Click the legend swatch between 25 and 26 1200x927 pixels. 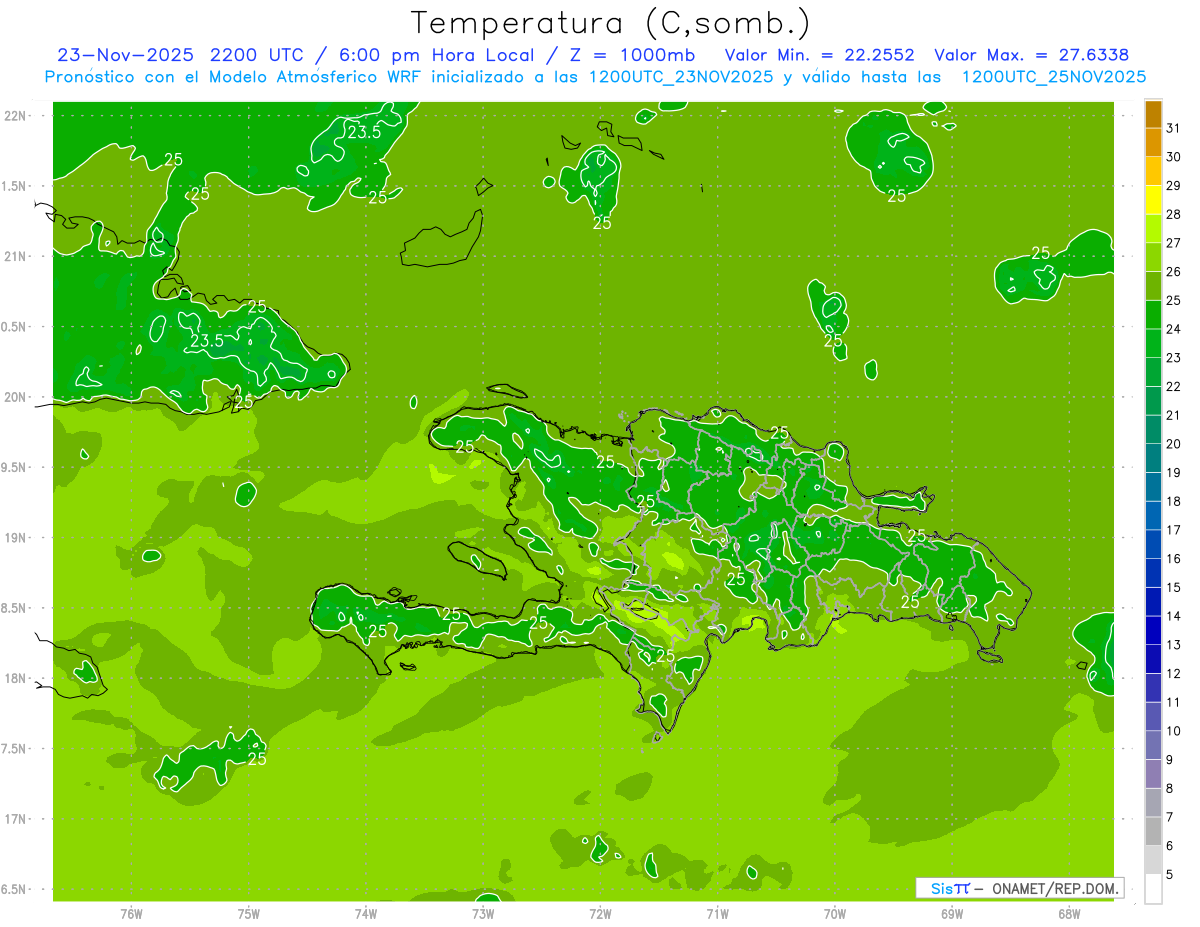1153,286
